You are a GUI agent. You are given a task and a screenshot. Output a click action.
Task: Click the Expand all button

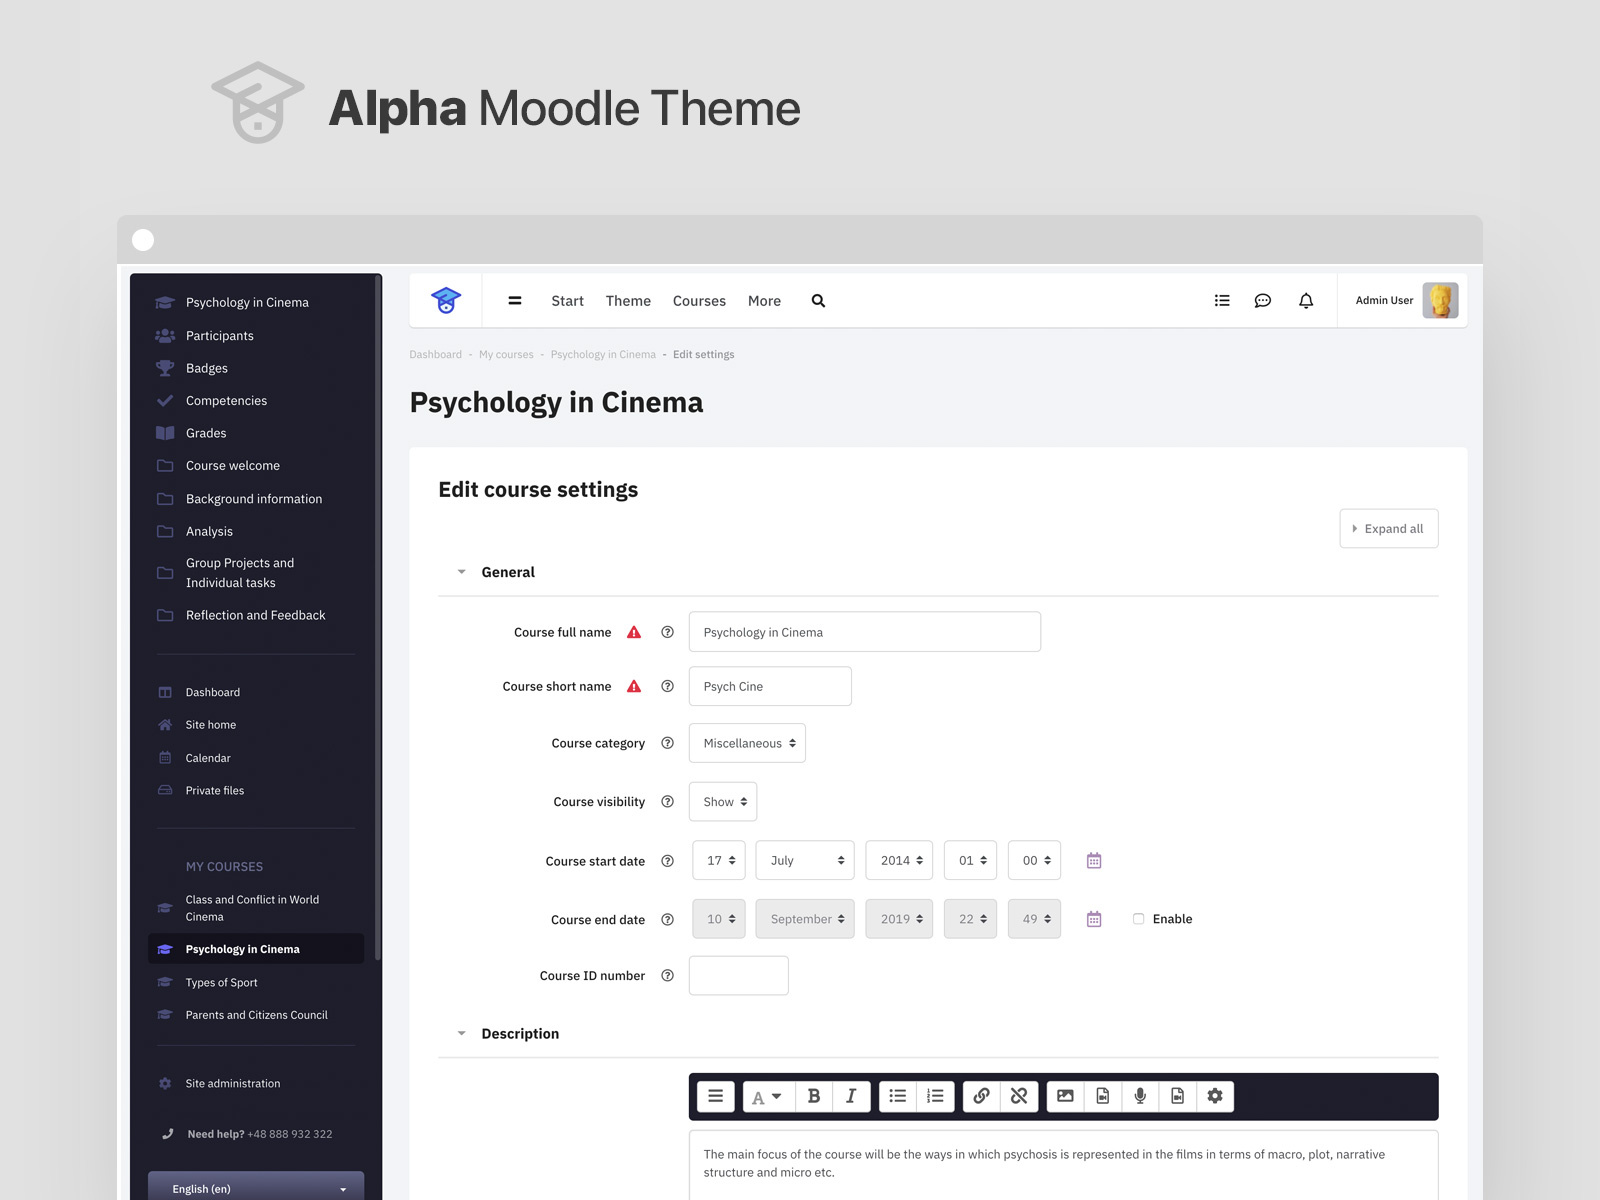(x=1388, y=528)
